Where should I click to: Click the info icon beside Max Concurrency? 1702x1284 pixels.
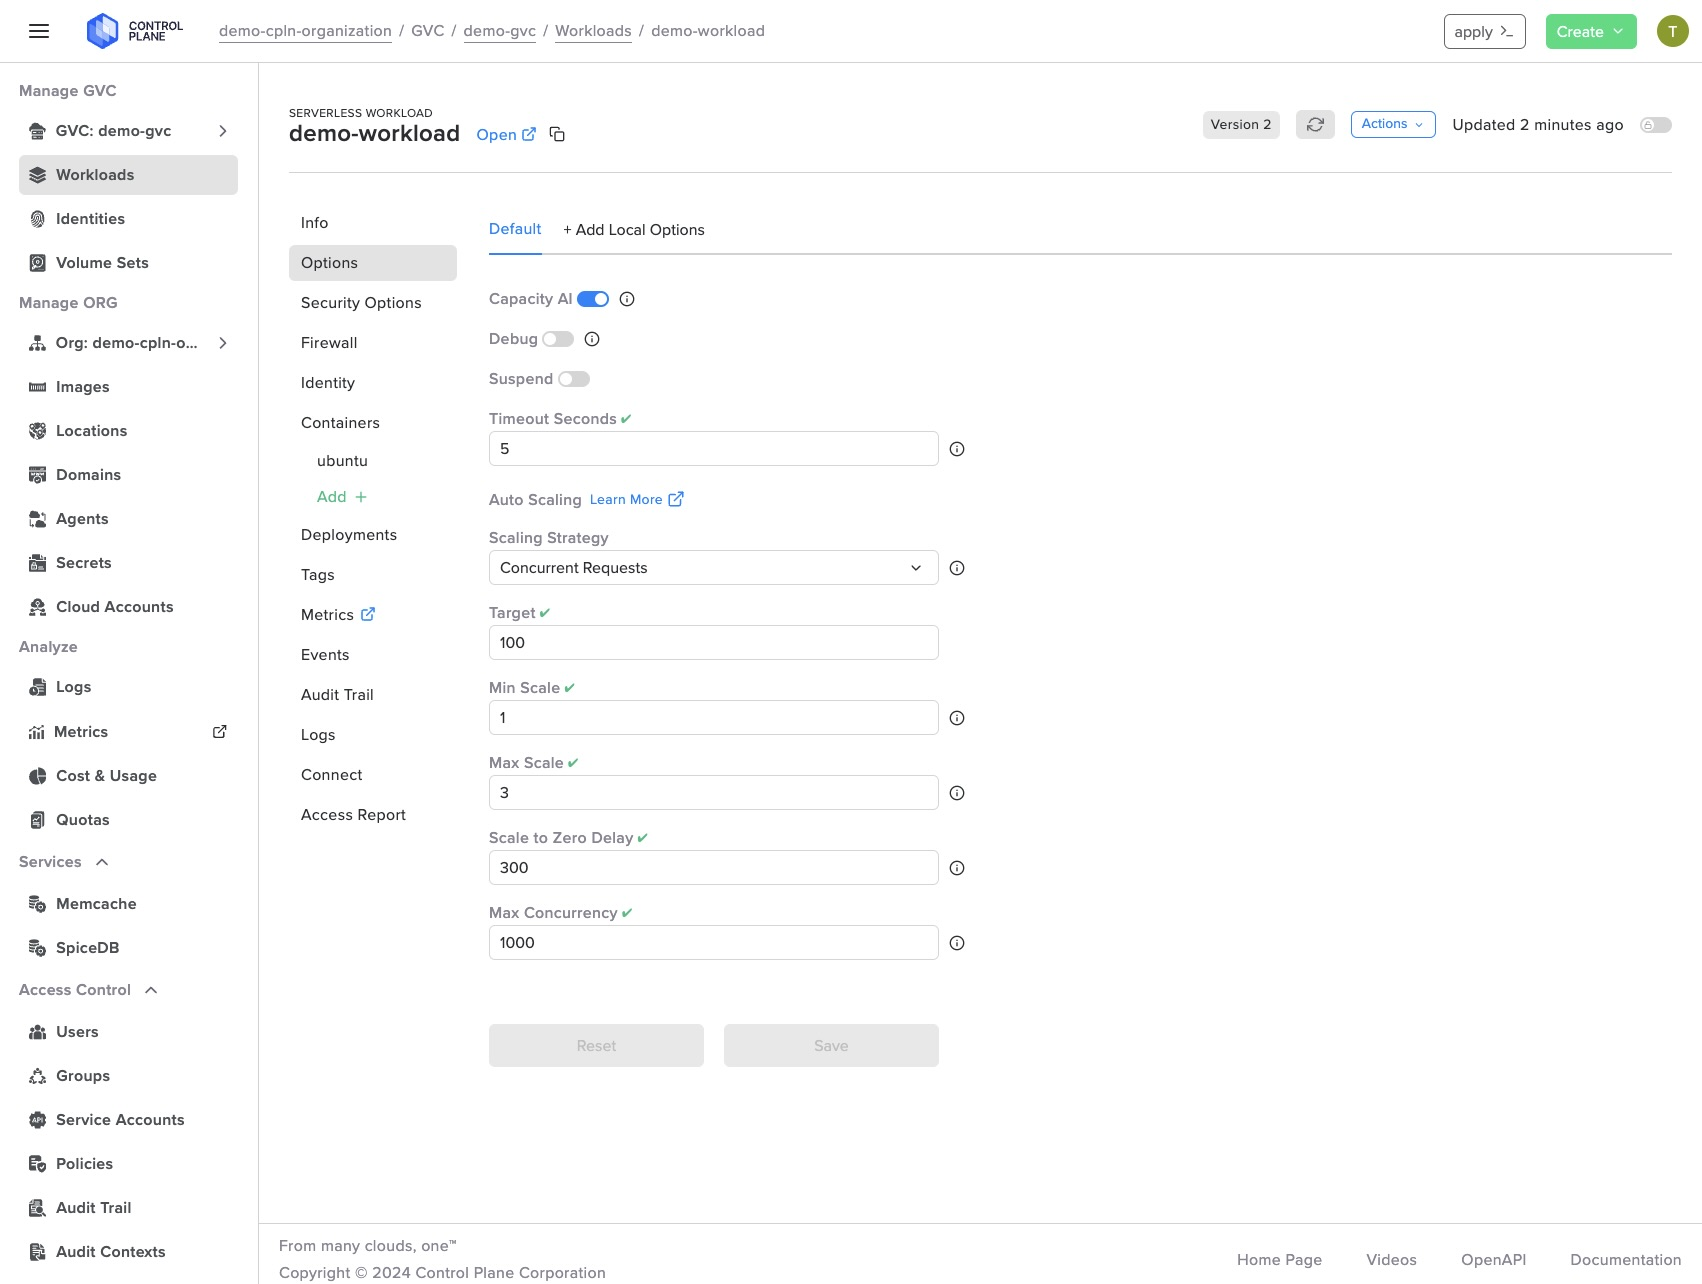tap(957, 943)
